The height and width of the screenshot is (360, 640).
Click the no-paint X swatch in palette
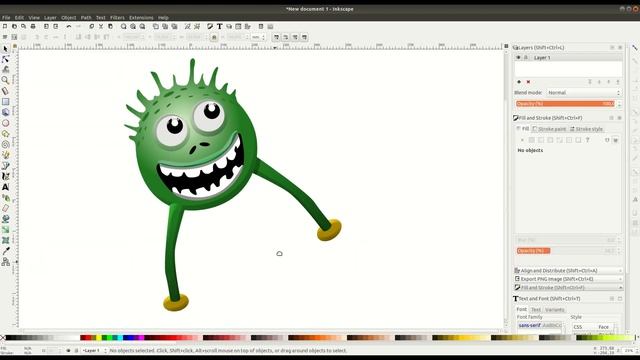pyautogui.click(x=2, y=338)
